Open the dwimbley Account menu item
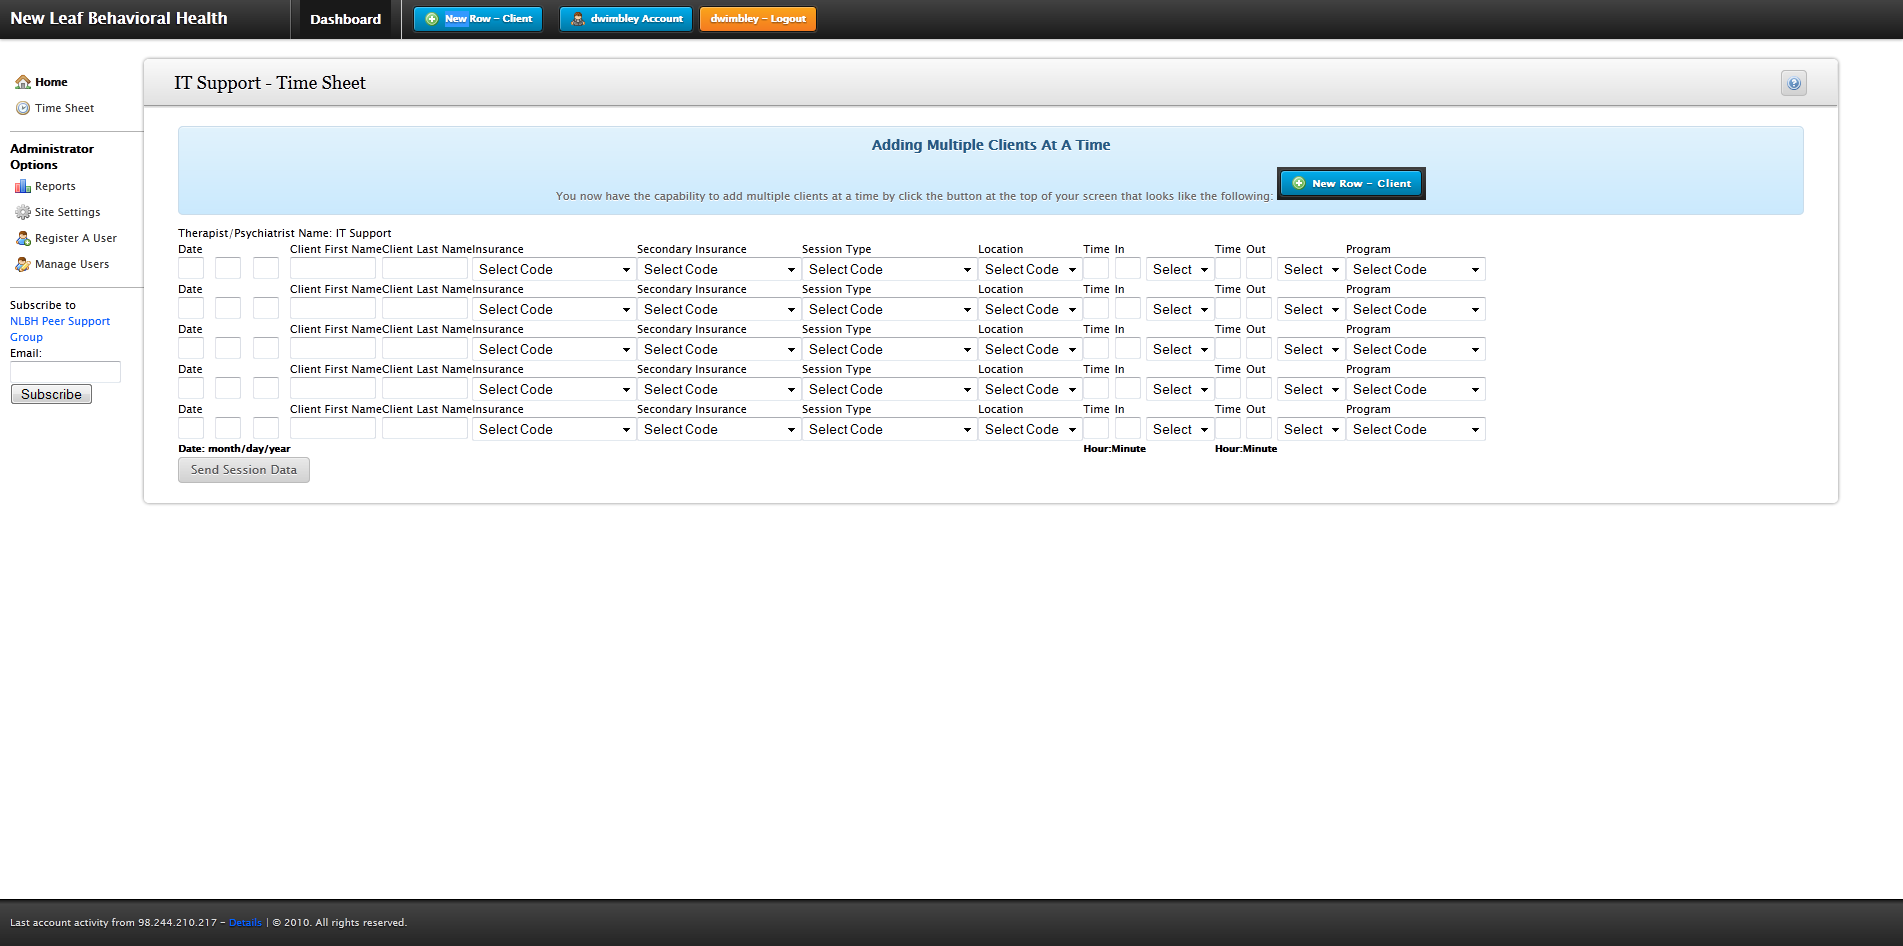The image size is (1903, 946). tap(626, 19)
